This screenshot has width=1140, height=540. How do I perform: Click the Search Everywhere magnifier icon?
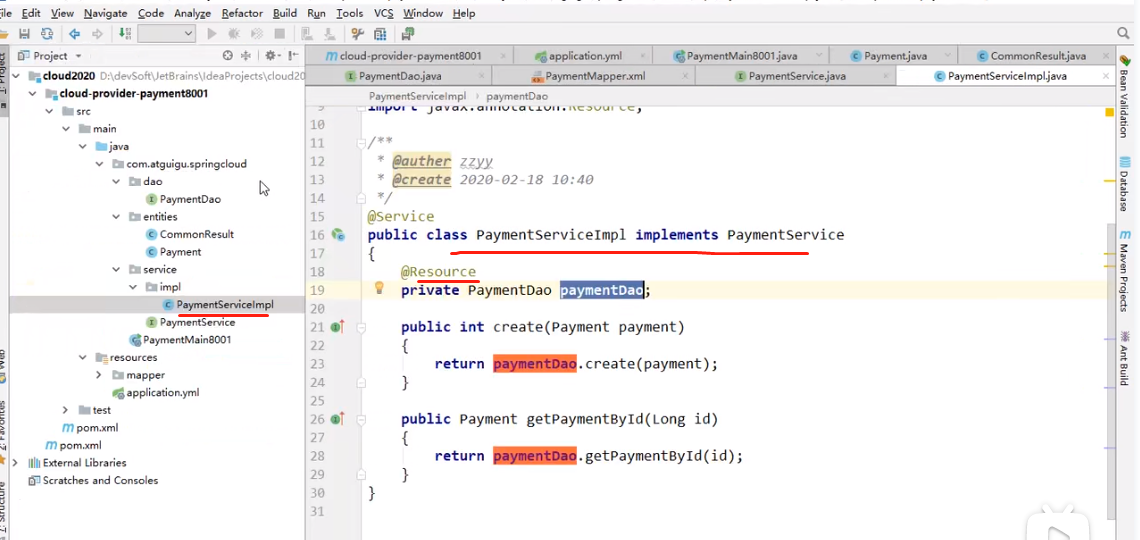click(1123, 33)
